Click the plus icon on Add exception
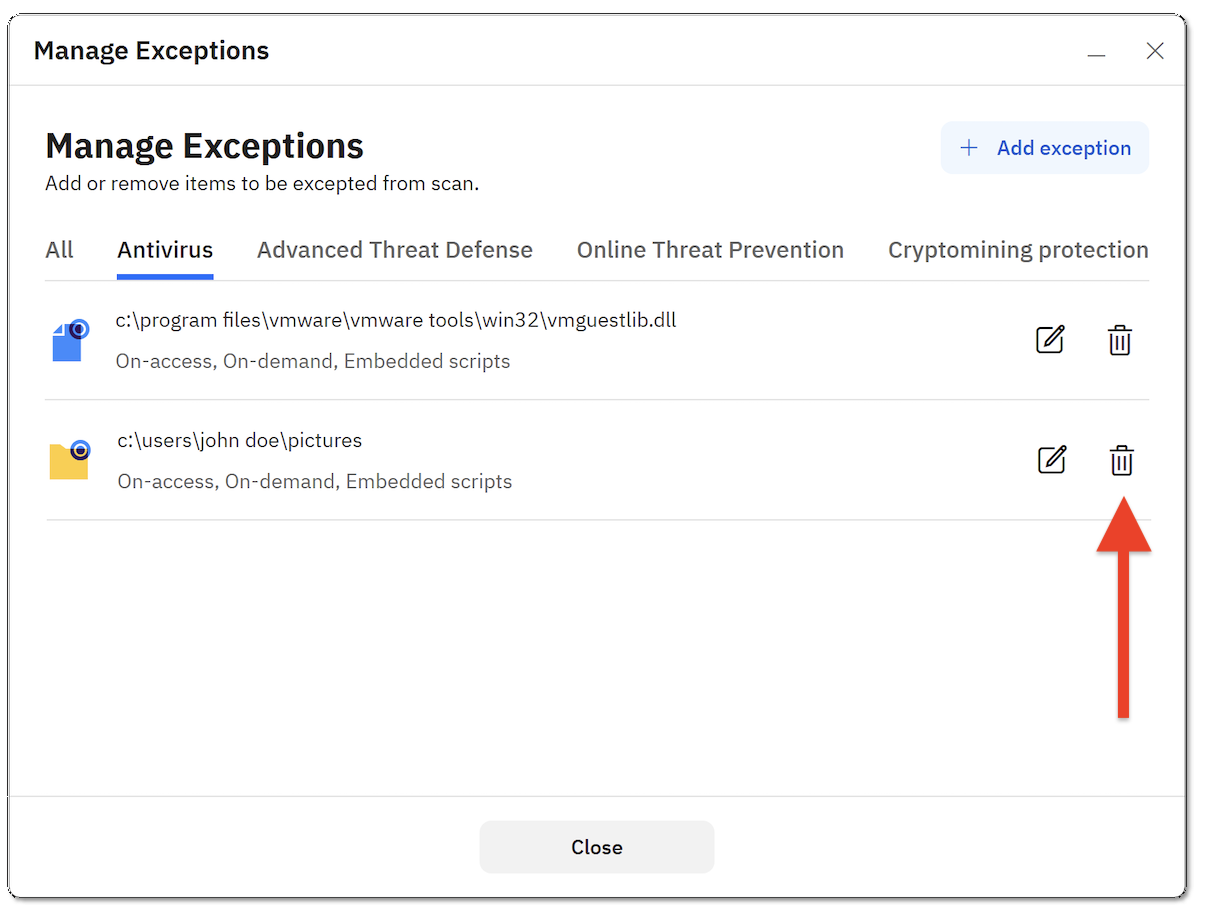The image size is (1206, 914). (968, 147)
